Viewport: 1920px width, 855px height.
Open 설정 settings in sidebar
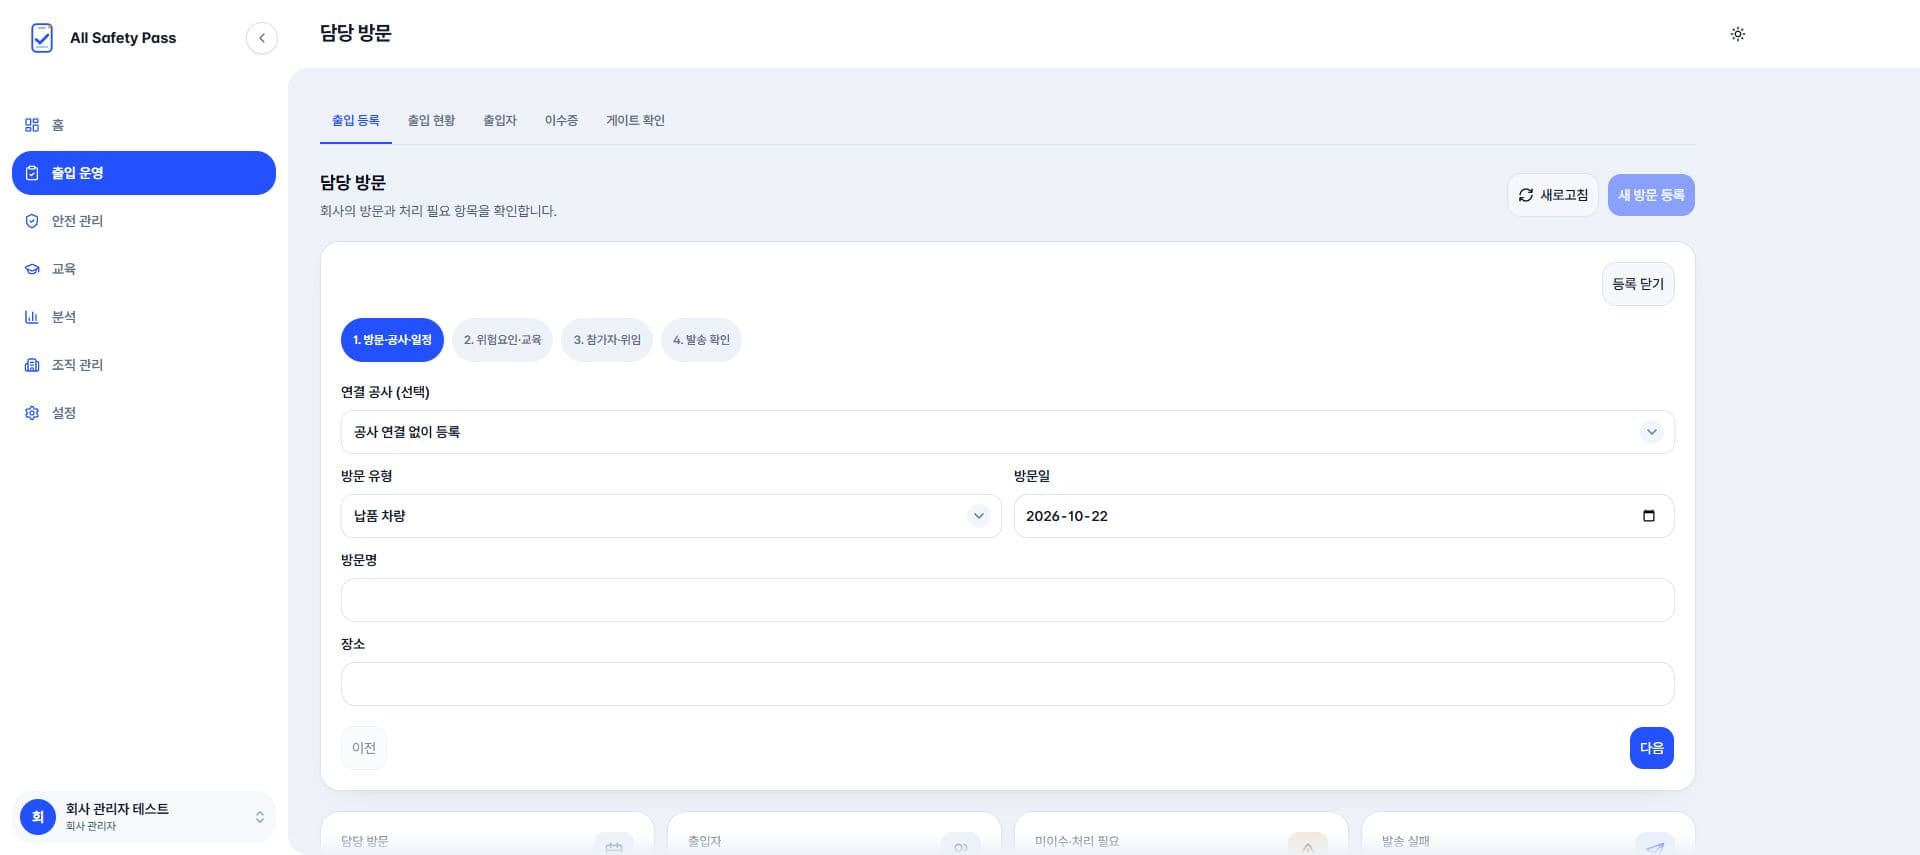point(144,413)
